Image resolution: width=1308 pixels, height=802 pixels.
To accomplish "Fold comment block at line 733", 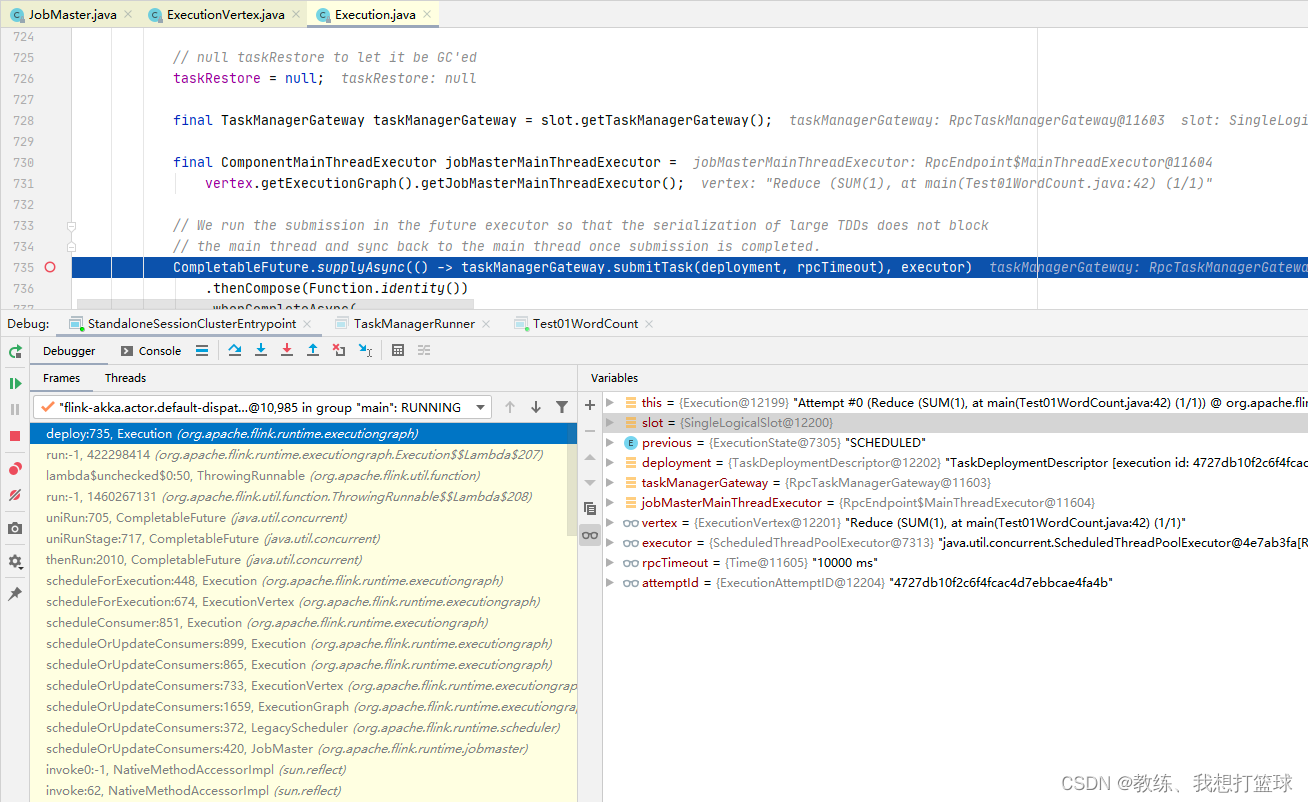I will click(73, 226).
